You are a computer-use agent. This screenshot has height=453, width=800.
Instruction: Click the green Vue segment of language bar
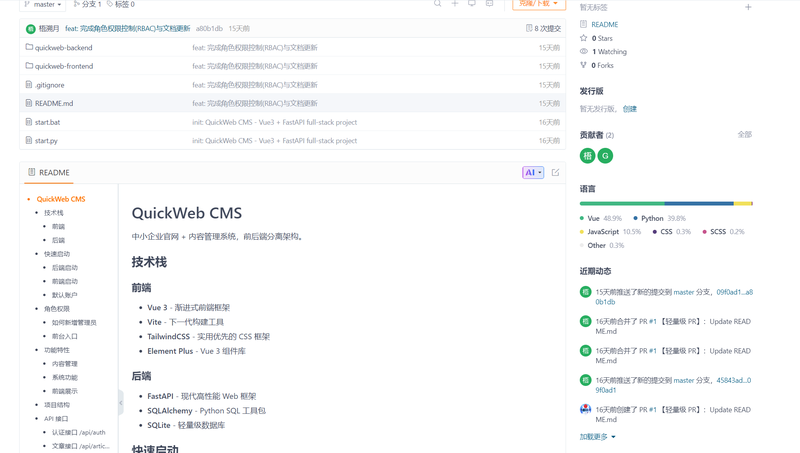tap(622, 204)
